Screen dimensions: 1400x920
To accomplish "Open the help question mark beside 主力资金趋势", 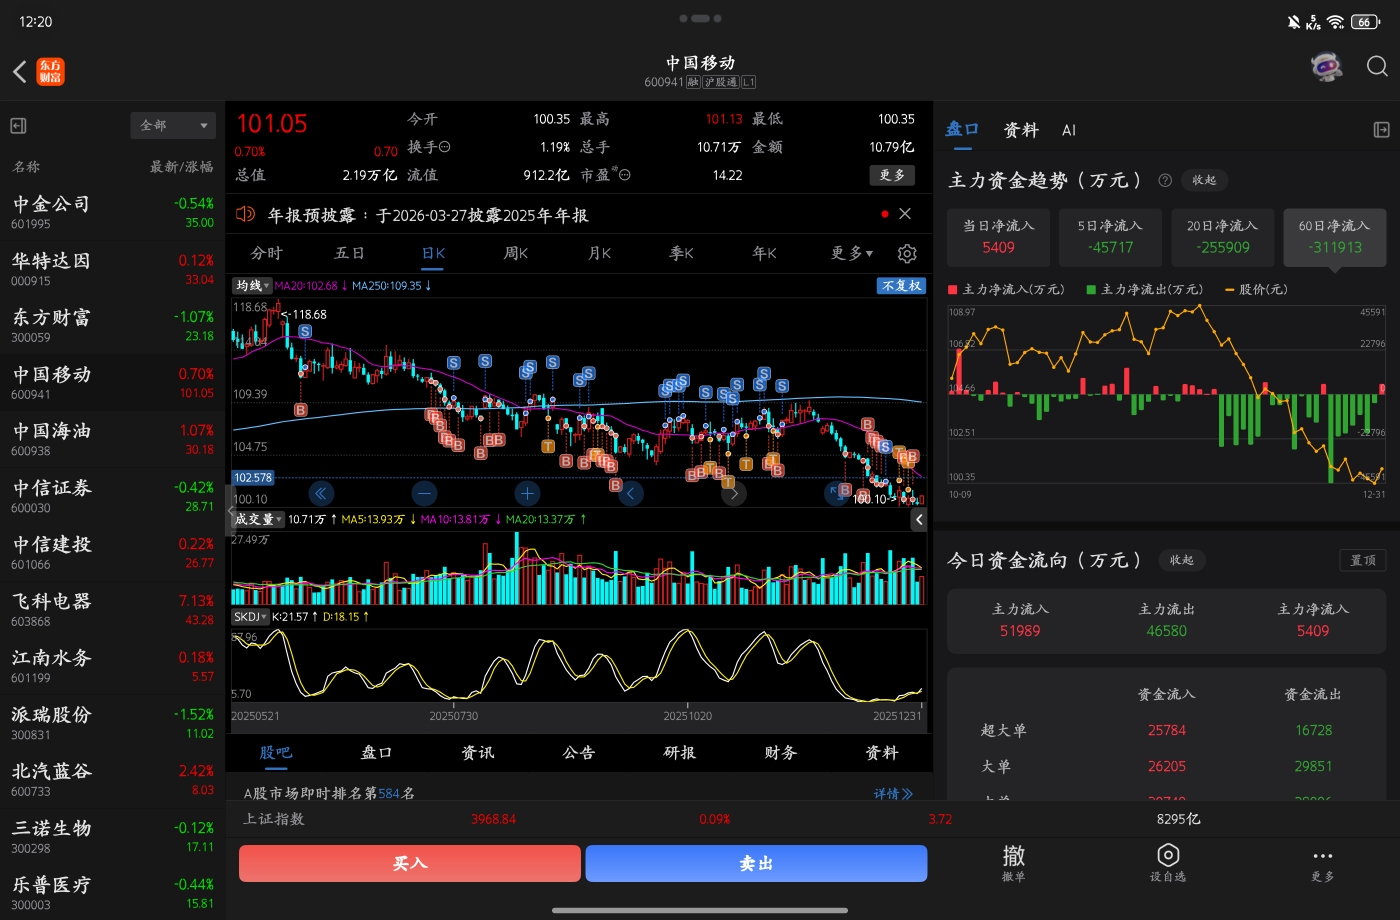I will click(x=1165, y=181).
